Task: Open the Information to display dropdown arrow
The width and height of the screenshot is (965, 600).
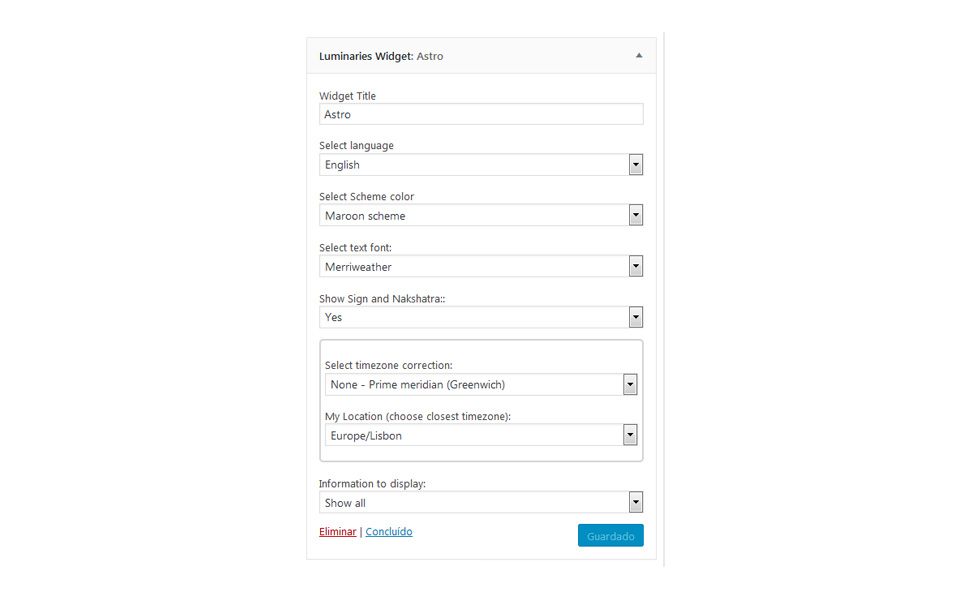Action: 636,502
